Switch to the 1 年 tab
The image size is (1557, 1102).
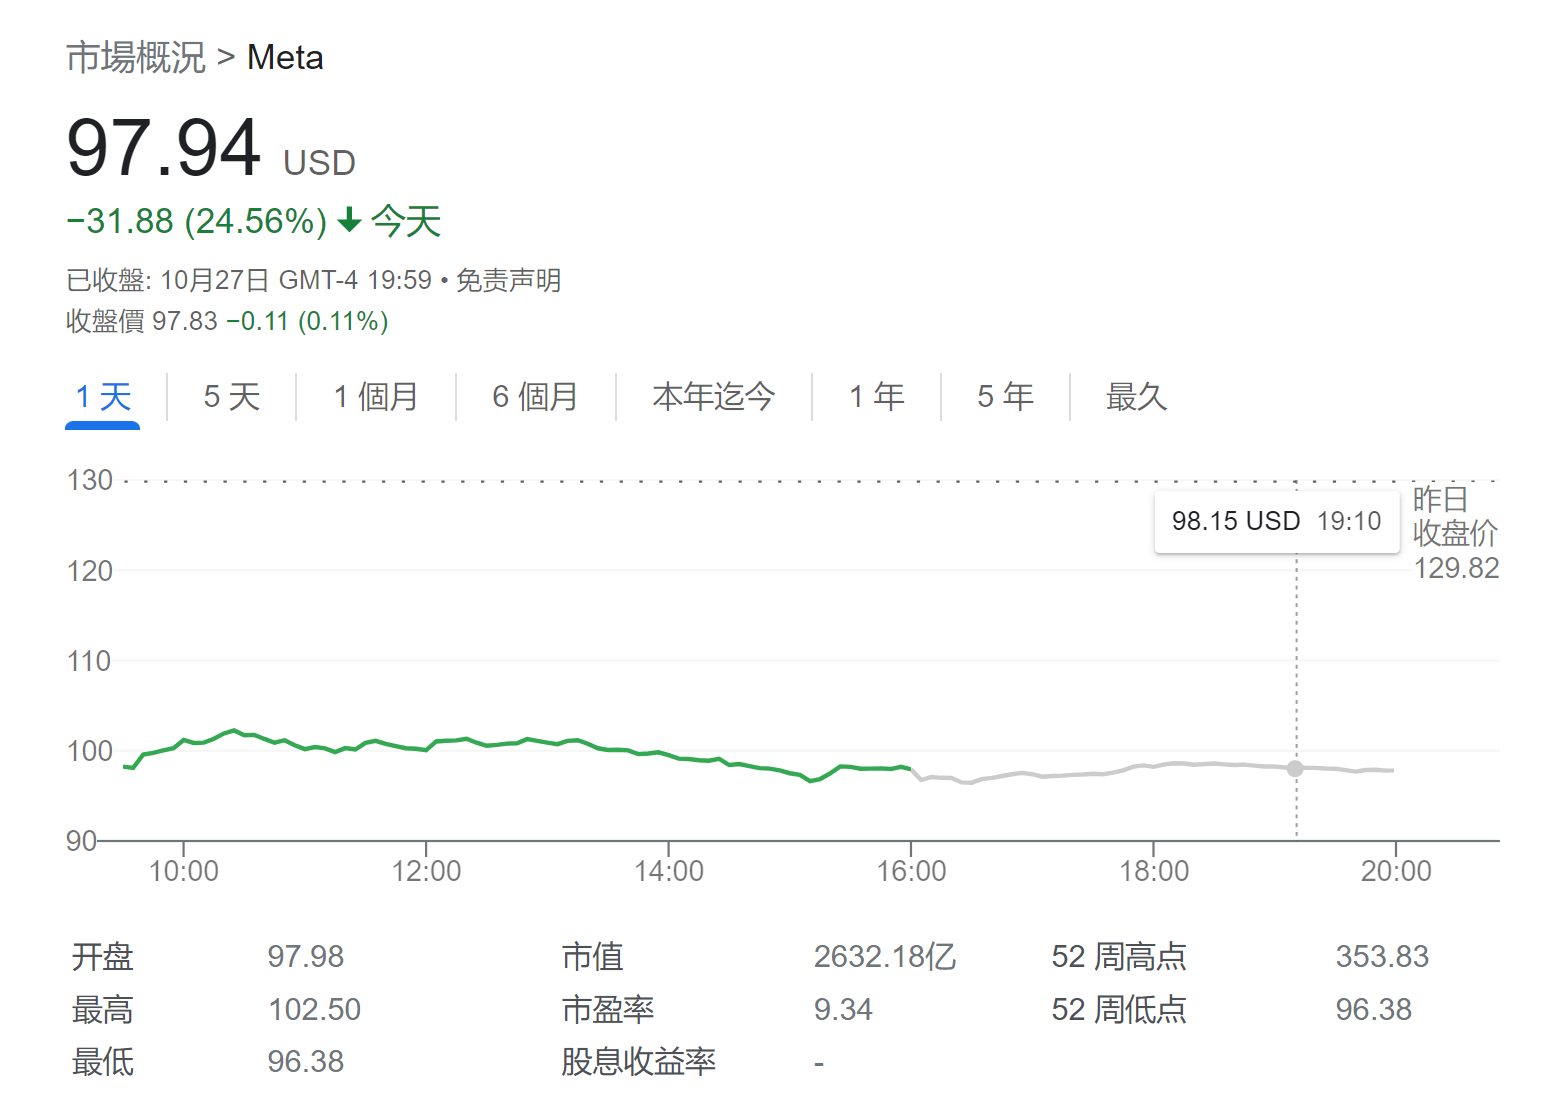877,397
